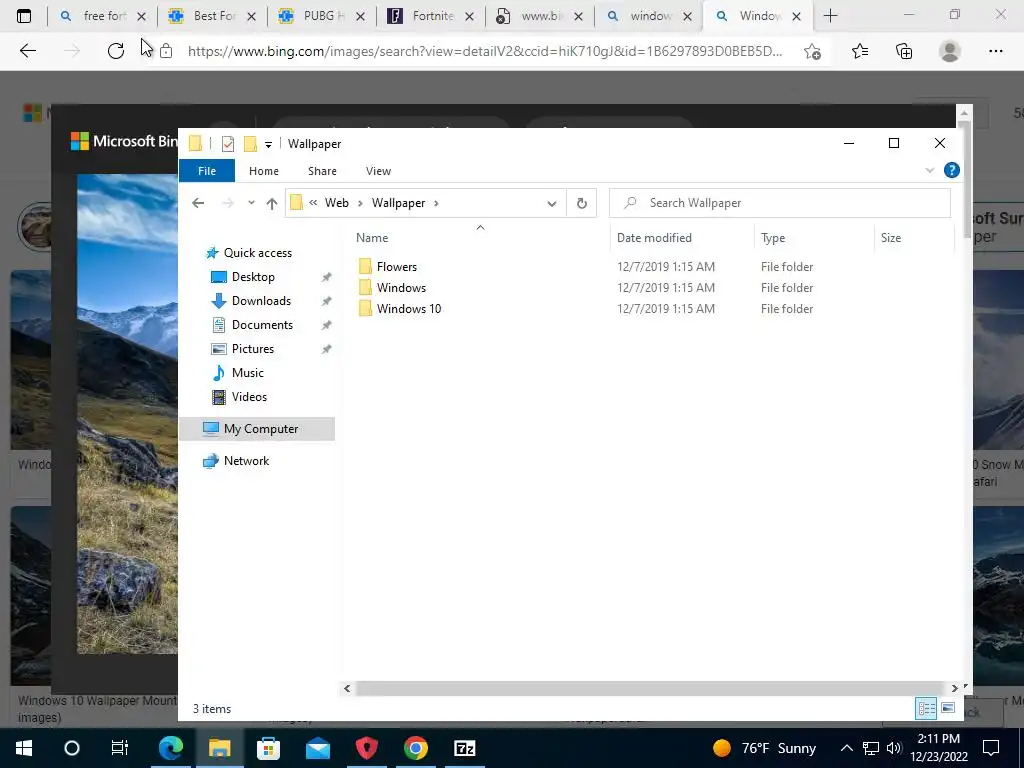1024x768 pixels.
Task: Open Documents in navigation pane
Action: coord(262,325)
